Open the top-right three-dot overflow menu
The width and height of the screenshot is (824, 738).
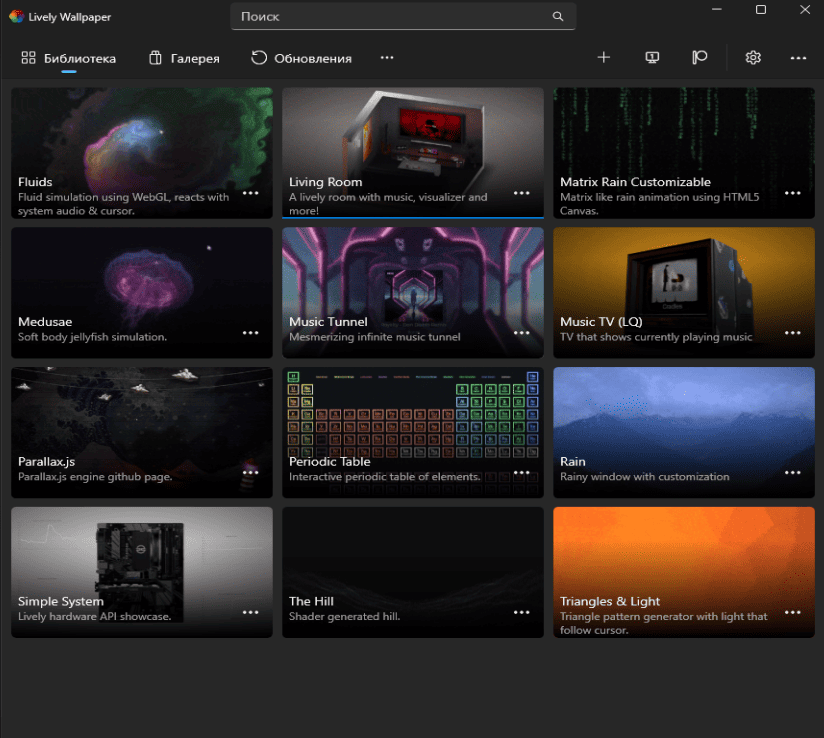tap(798, 58)
